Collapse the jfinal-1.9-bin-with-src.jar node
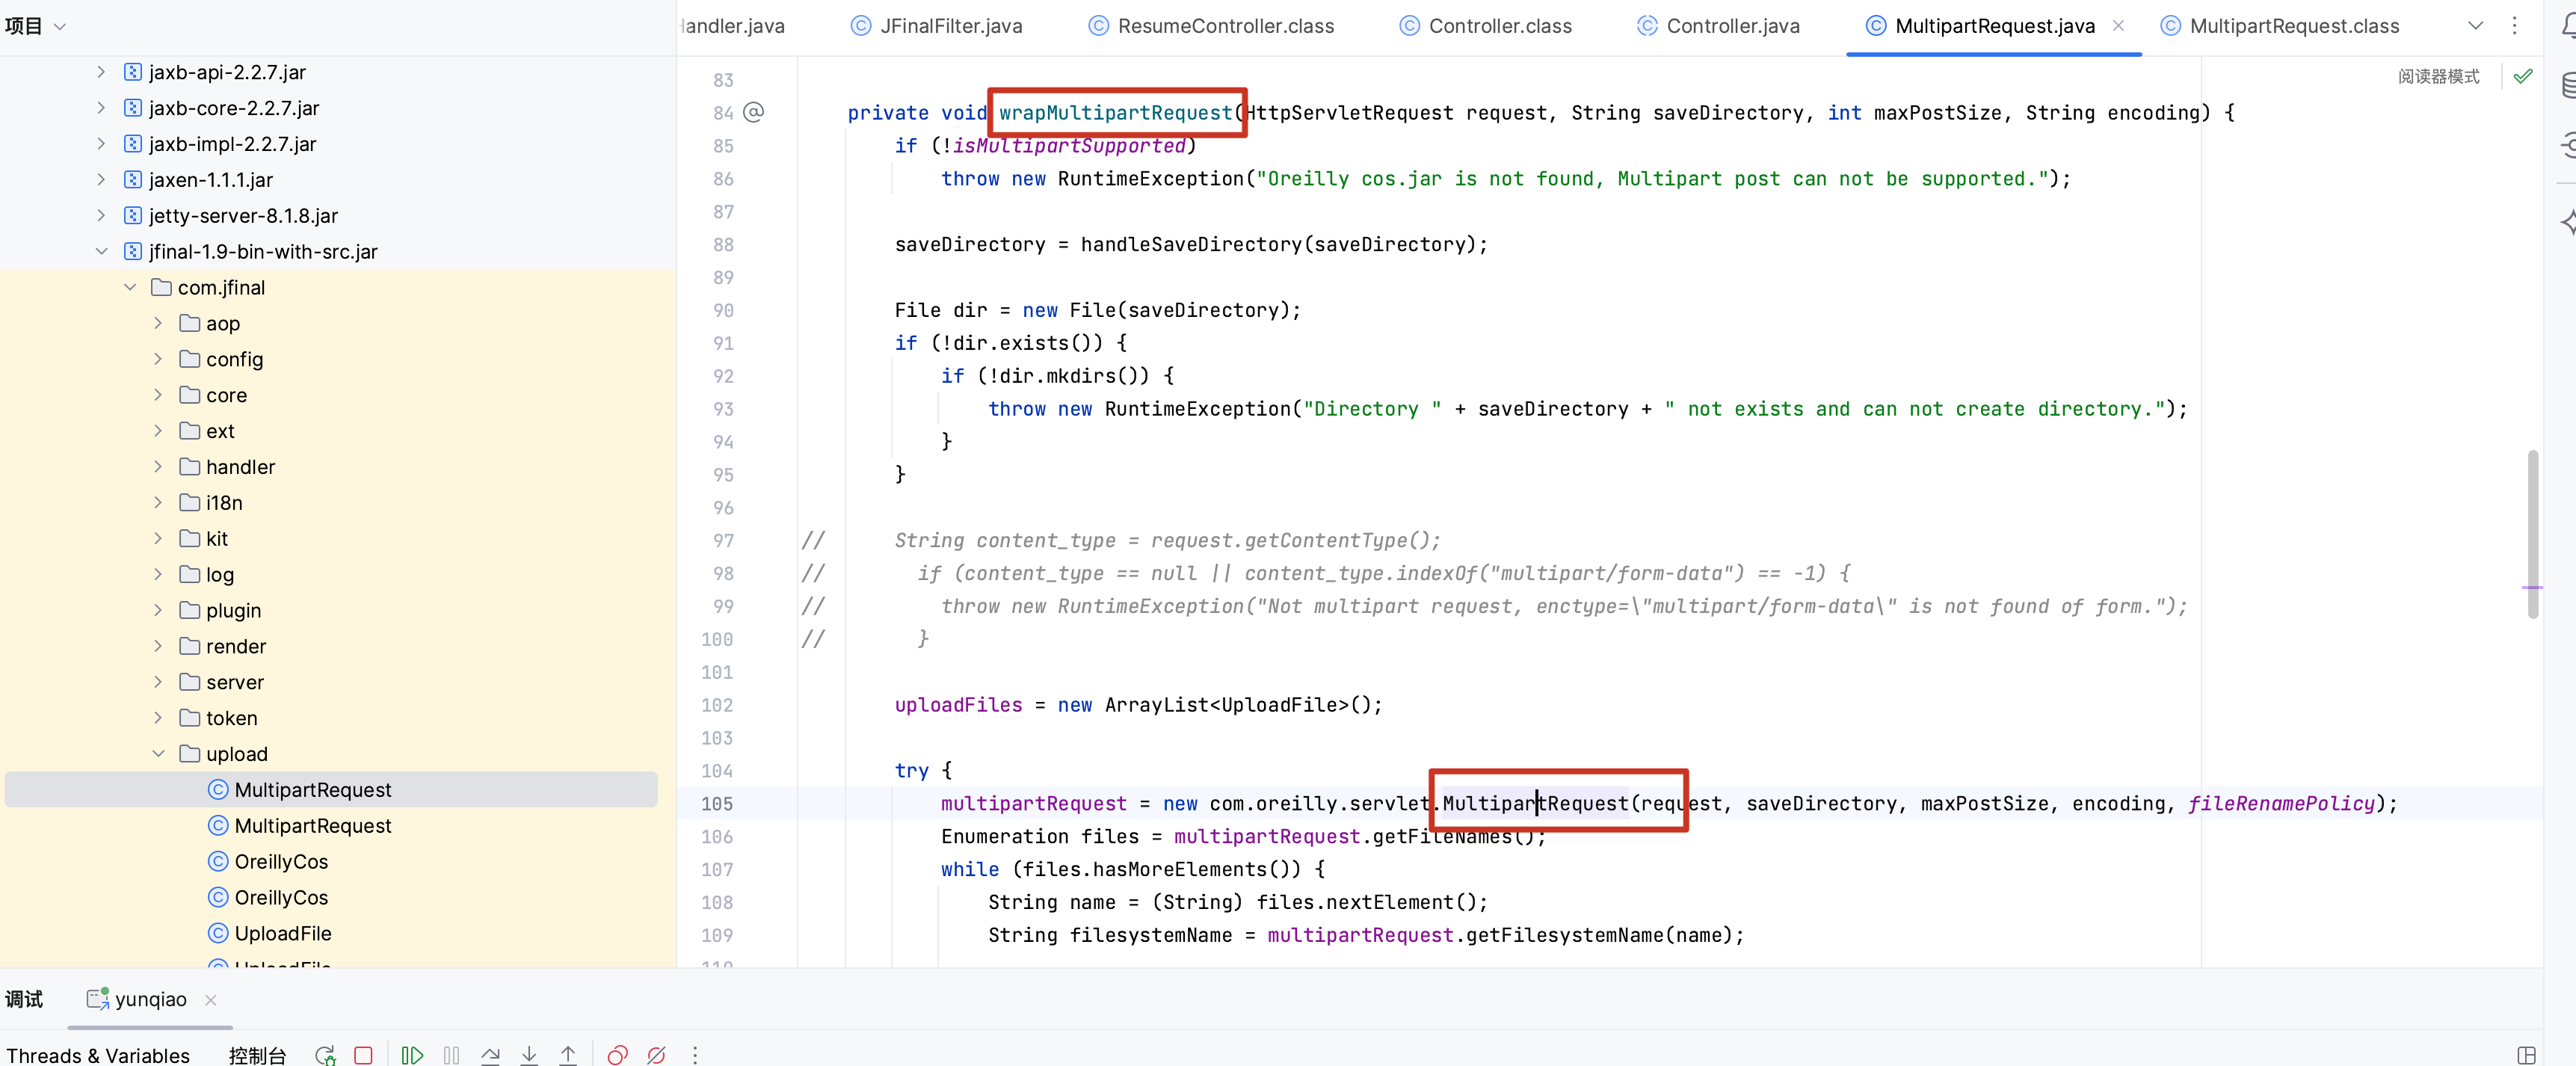The image size is (2576, 1066). tap(101, 251)
